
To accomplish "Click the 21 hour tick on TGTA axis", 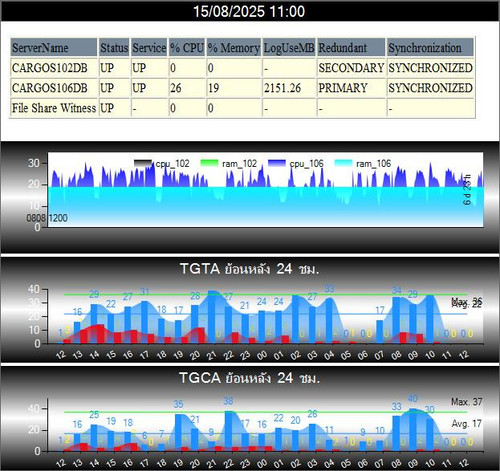I will pos(211,356).
